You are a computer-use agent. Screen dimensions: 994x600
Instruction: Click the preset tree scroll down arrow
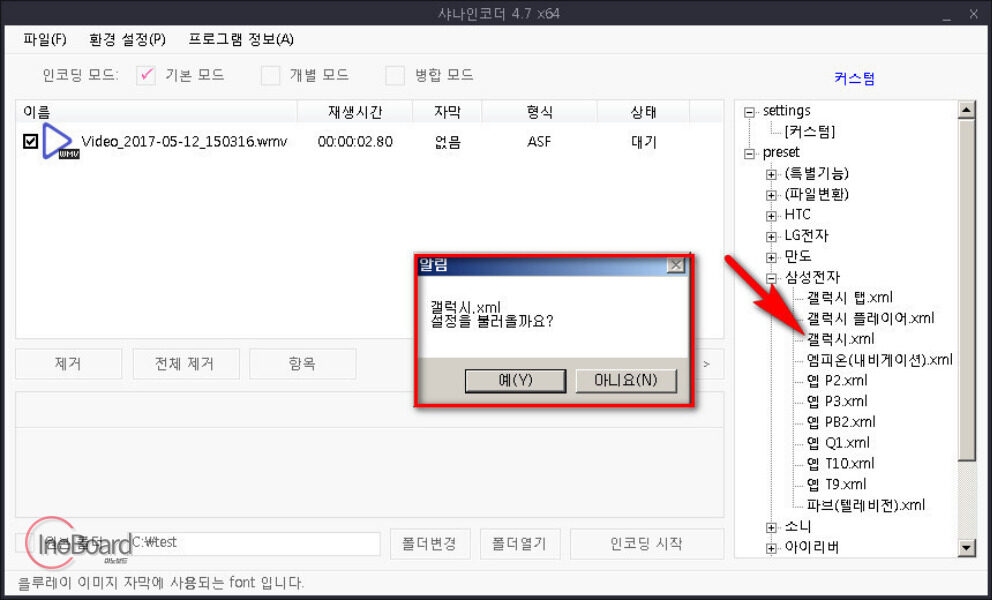coord(966,548)
